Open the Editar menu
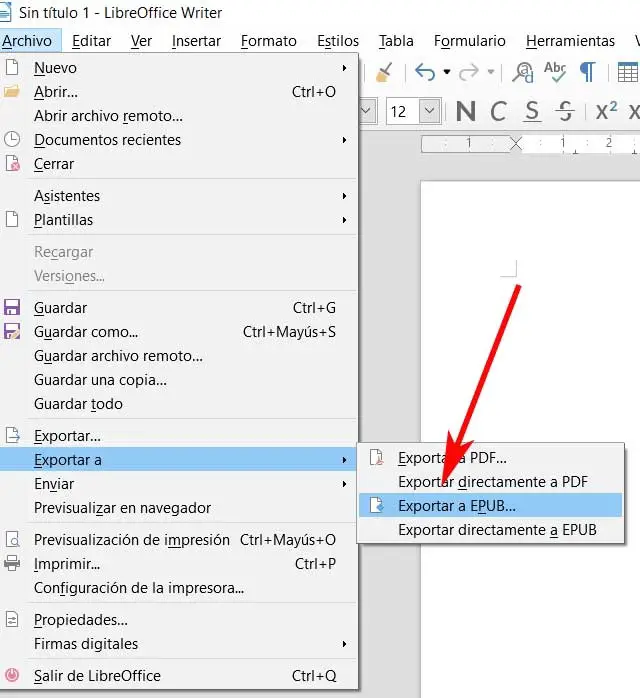 91,41
